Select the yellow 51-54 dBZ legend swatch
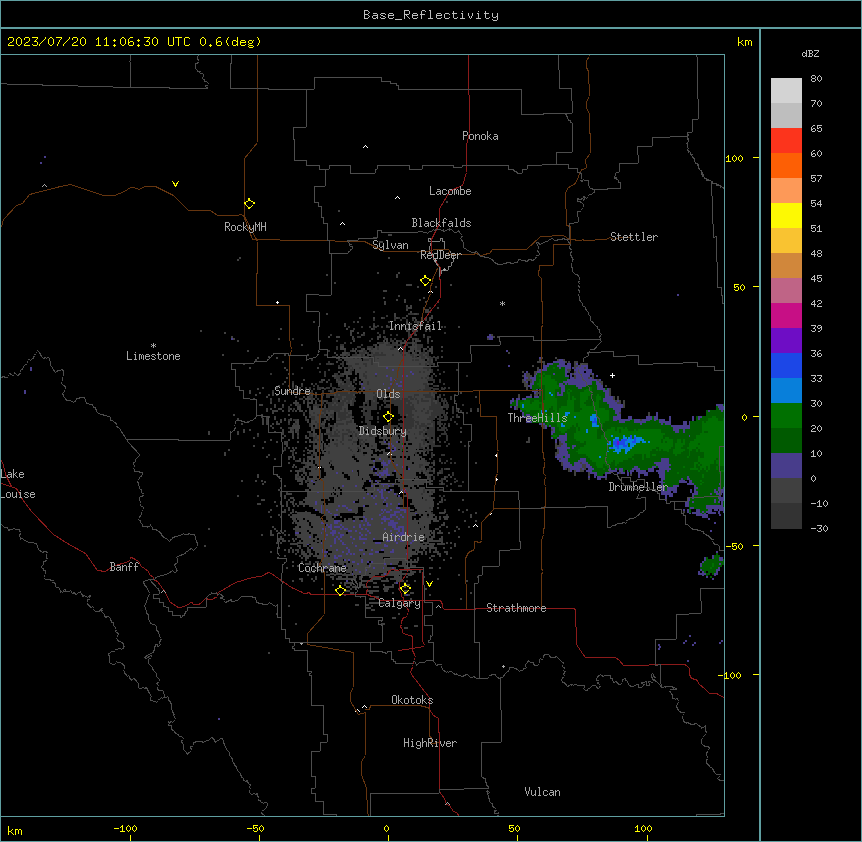Screen dimensions: 862x842 click(x=786, y=215)
